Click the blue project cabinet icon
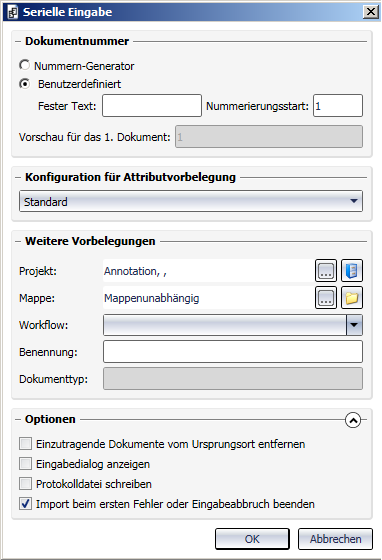382x560 pixels. 352,271
